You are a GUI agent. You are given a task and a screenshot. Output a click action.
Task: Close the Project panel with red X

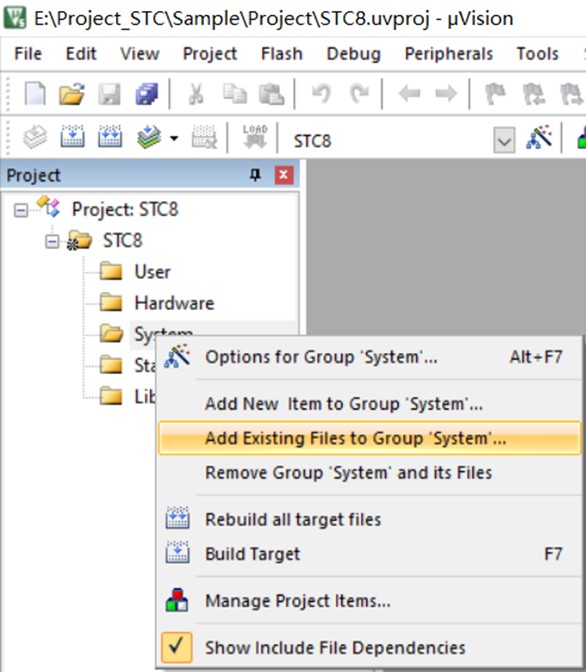coord(284,175)
